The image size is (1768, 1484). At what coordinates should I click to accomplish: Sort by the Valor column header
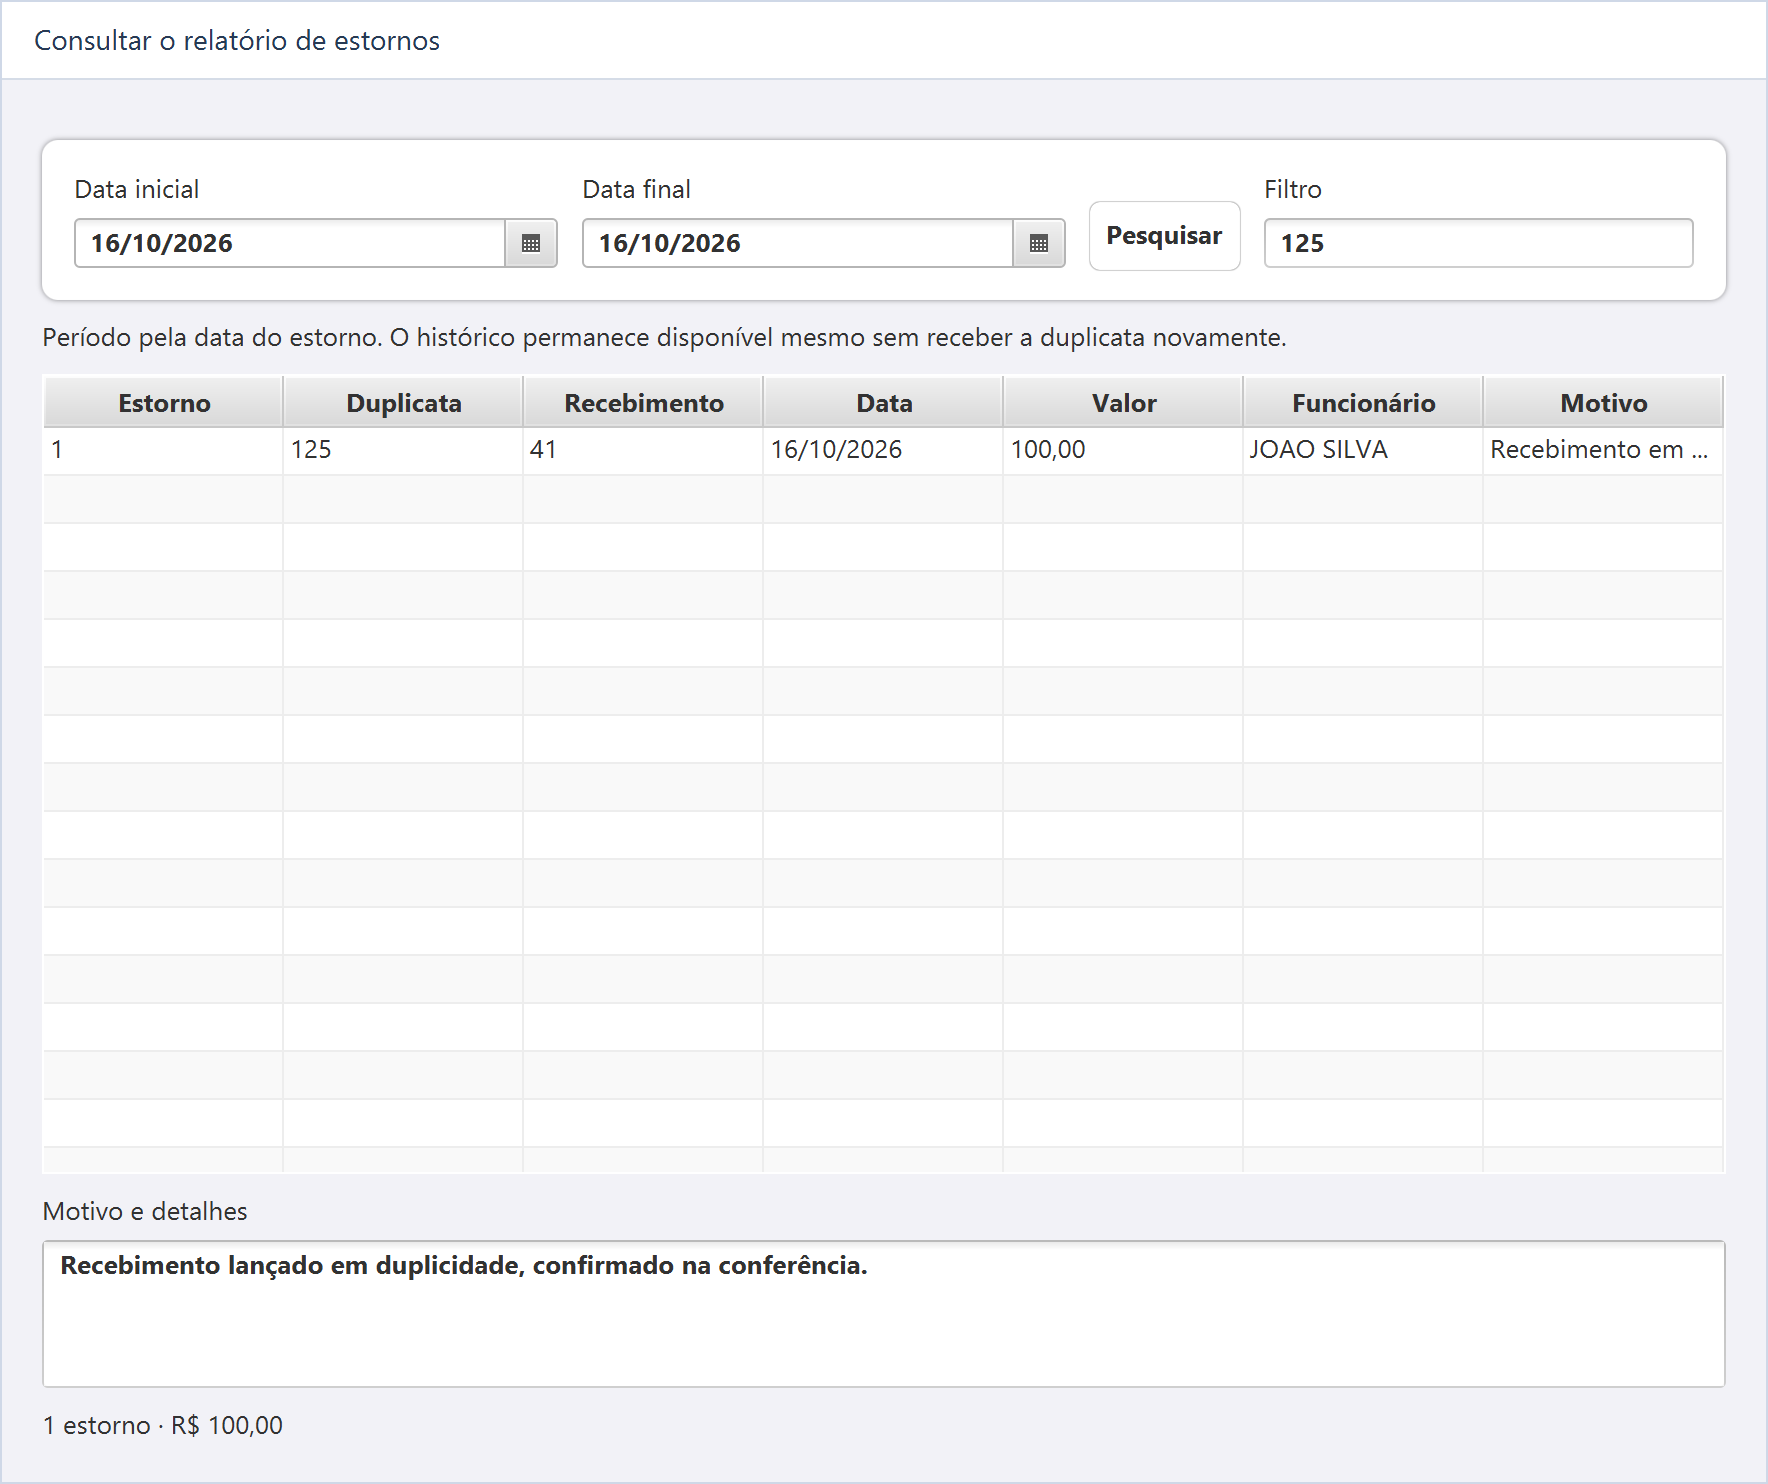[x=1124, y=403]
